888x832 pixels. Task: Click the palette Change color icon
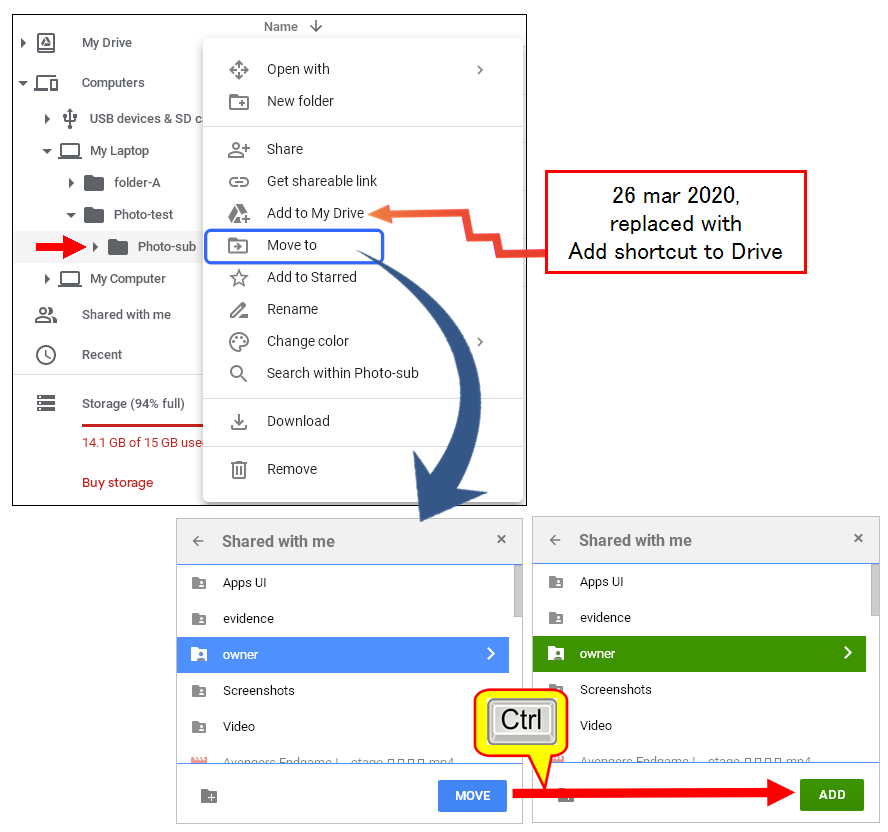point(238,342)
